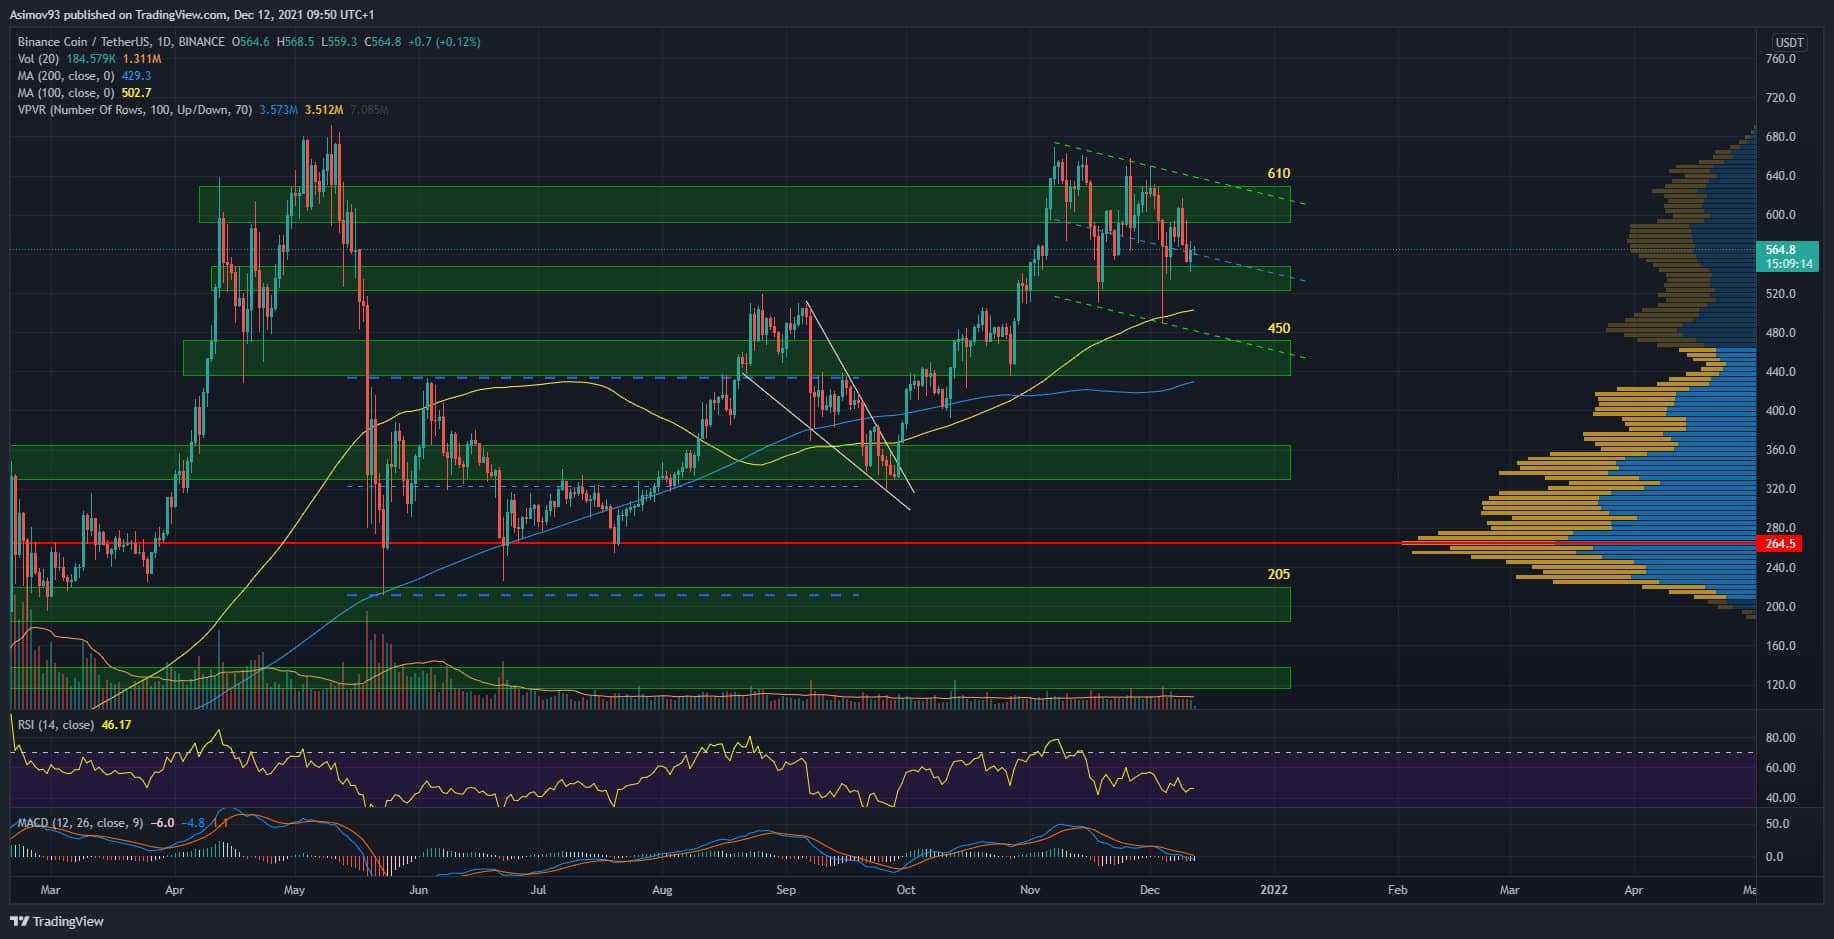Click the 480.0 price axis label

pos(1781,333)
